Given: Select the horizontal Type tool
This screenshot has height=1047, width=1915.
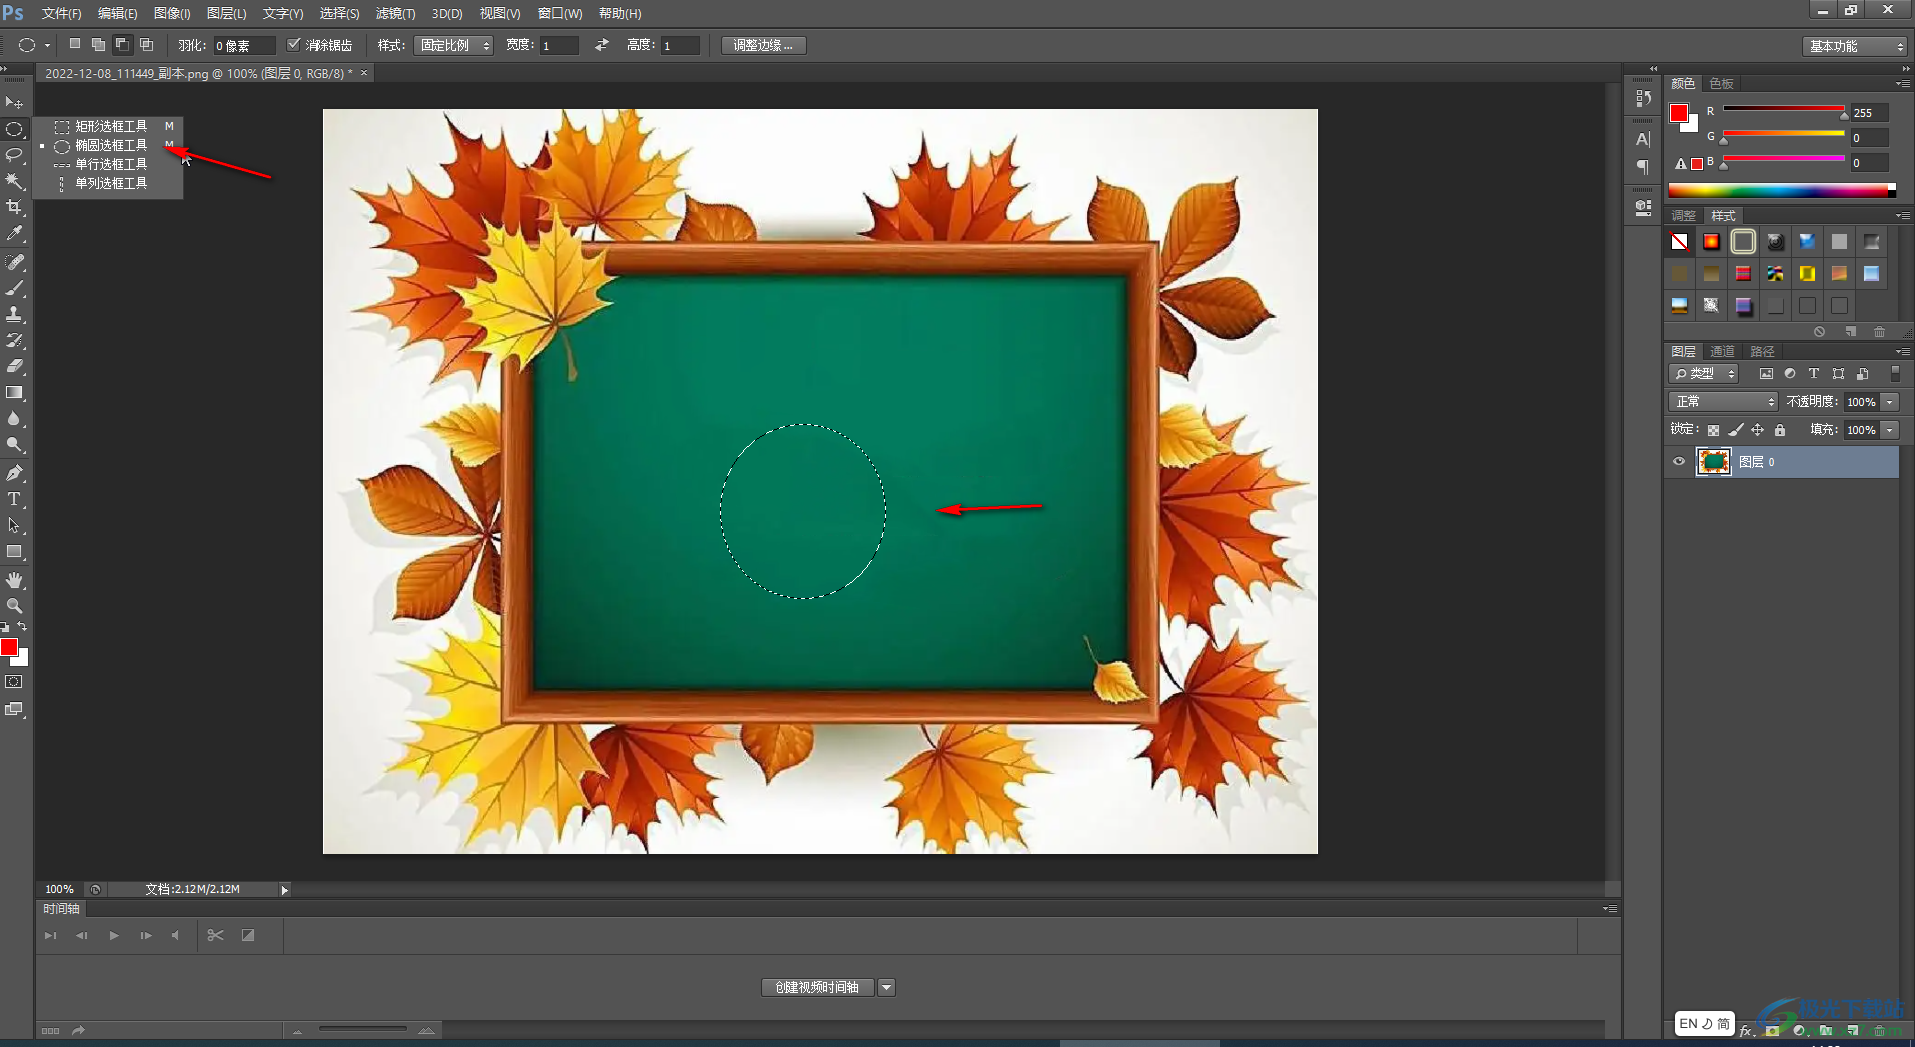Looking at the screenshot, I should click(14, 499).
